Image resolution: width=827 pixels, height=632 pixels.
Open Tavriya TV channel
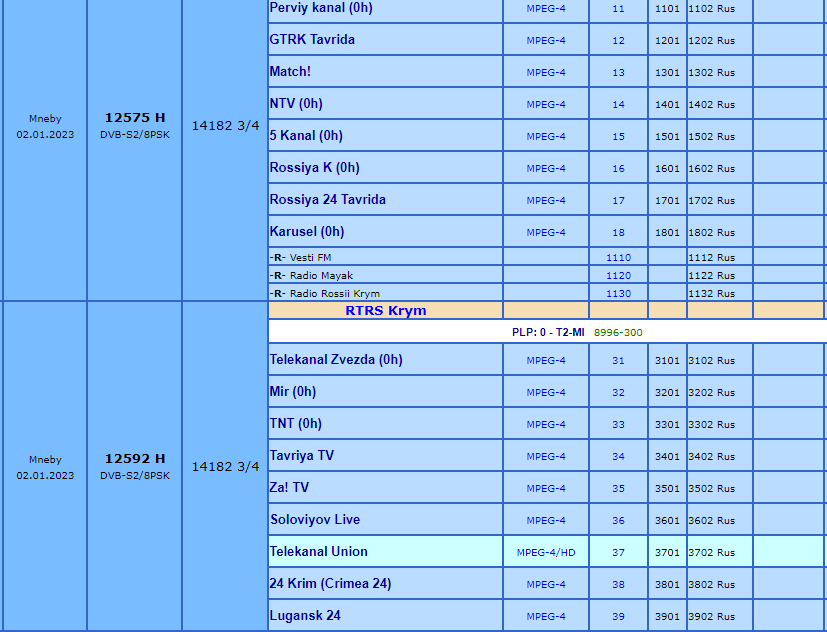302,456
